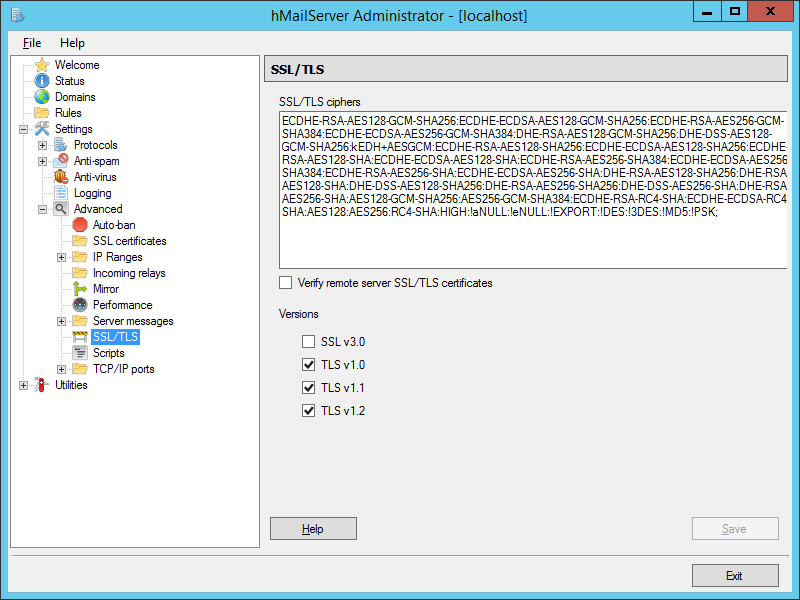The height and width of the screenshot is (600, 800).
Task: Uncheck the TLS v1.1 checkbox
Action: pyautogui.click(x=309, y=388)
